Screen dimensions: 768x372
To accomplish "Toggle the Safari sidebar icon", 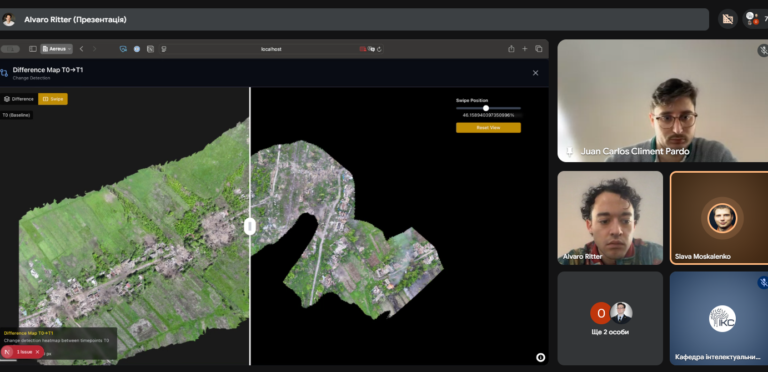I will coord(33,49).
